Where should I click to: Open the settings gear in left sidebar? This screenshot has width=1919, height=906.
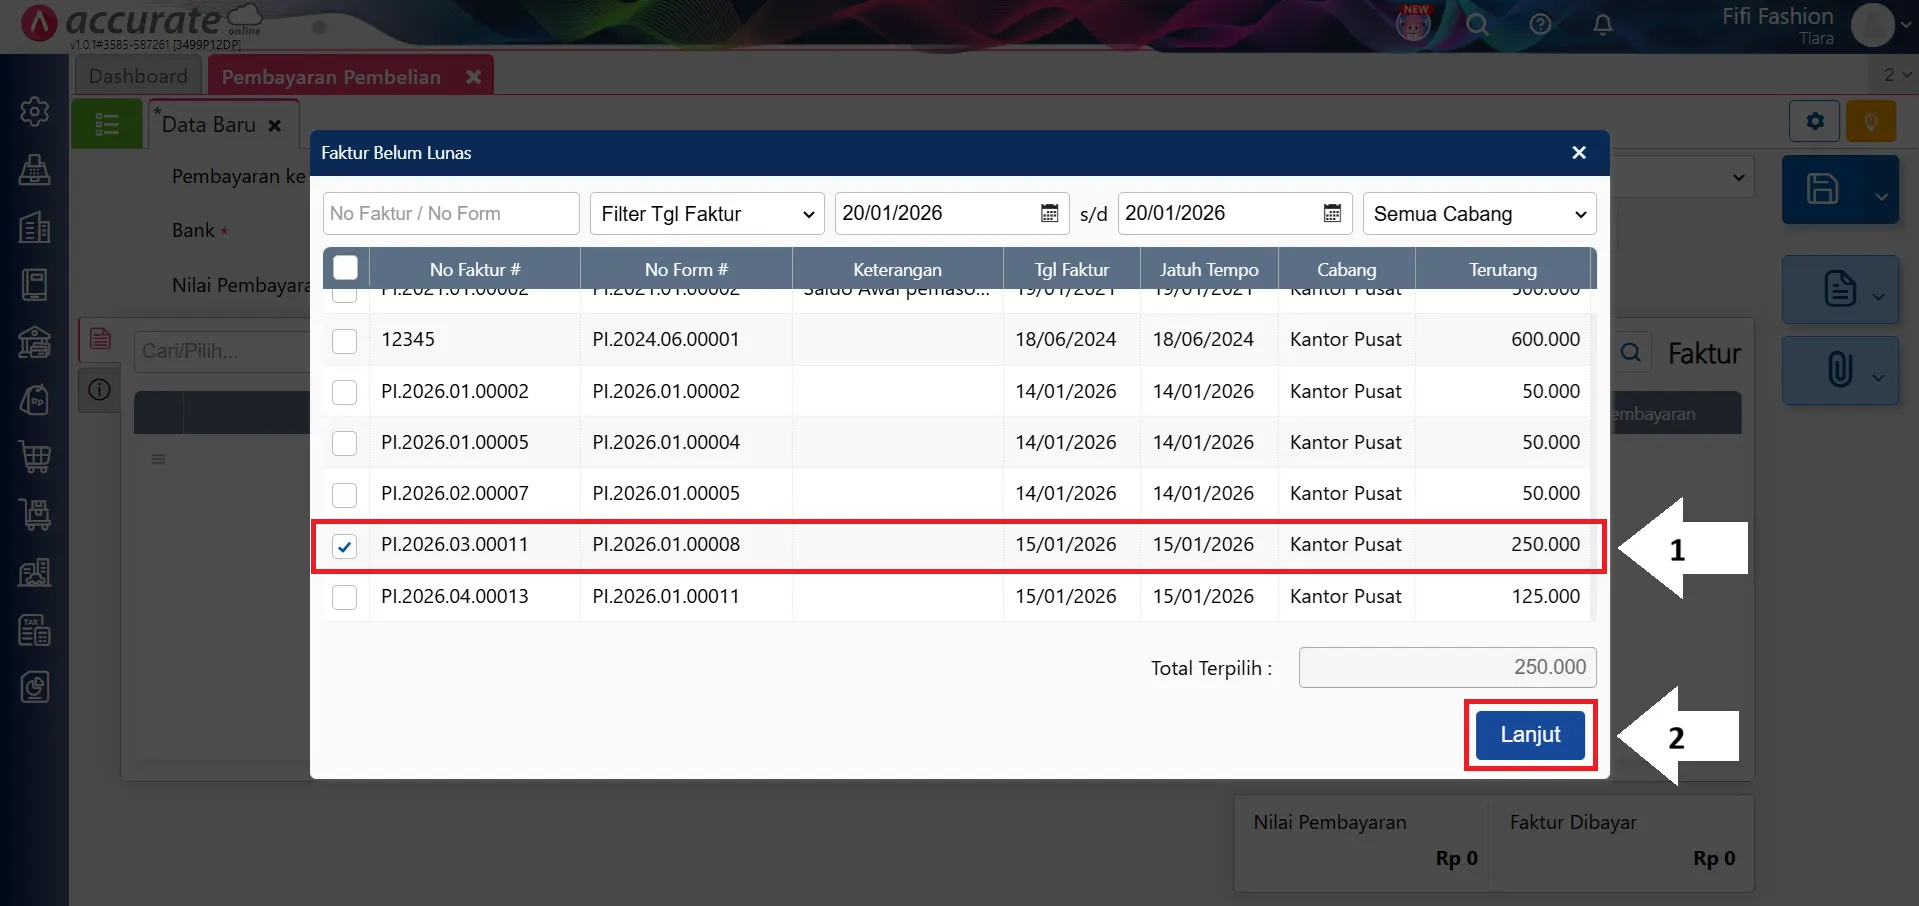[35, 111]
